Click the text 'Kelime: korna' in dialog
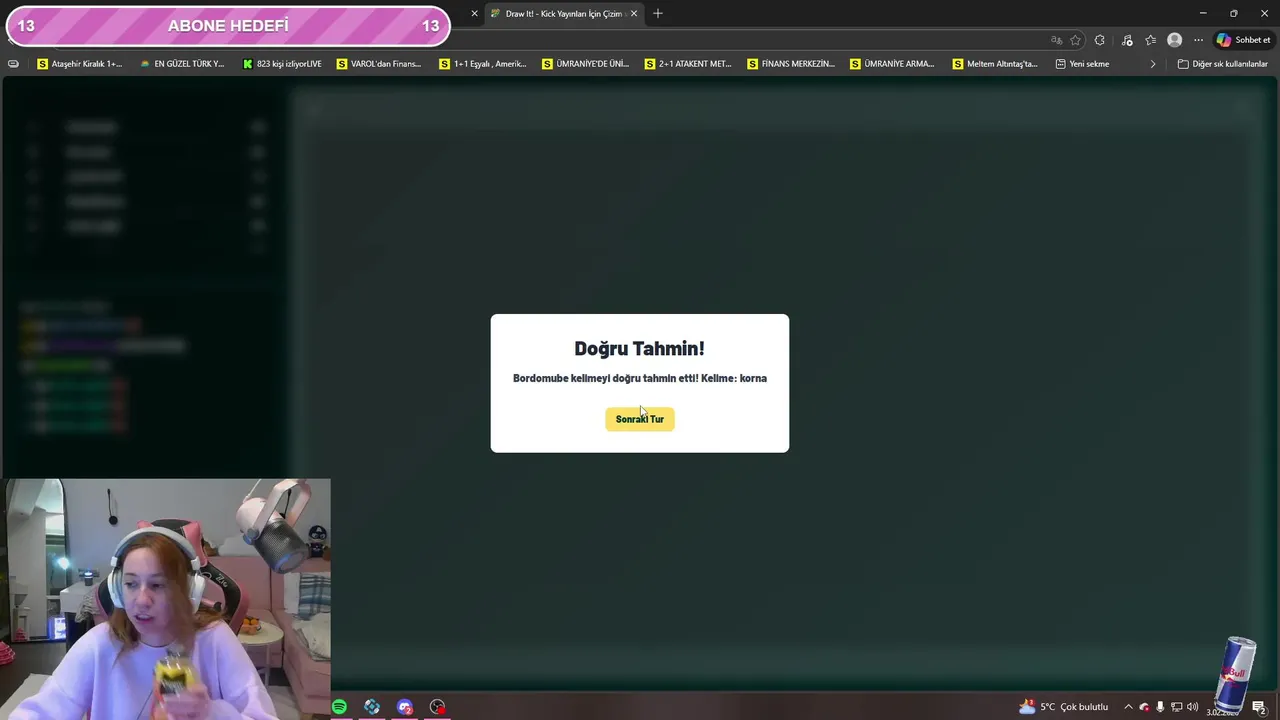 point(734,378)
